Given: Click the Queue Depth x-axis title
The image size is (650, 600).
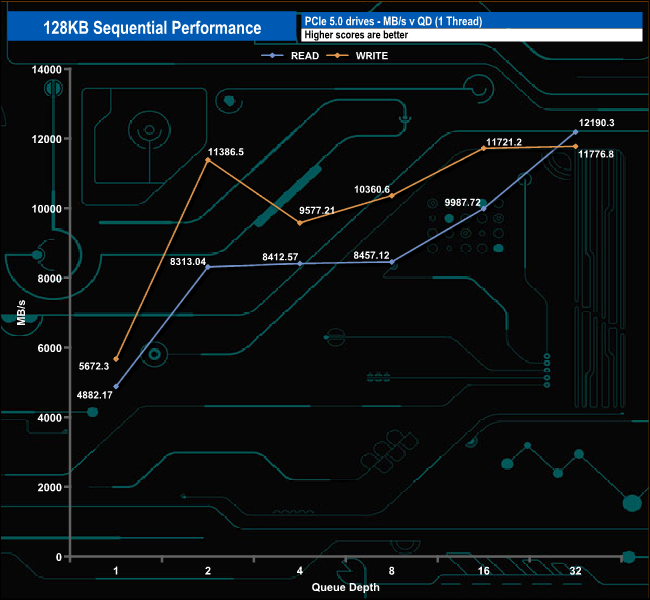Looking at the screenshot, I should (345, 588).
